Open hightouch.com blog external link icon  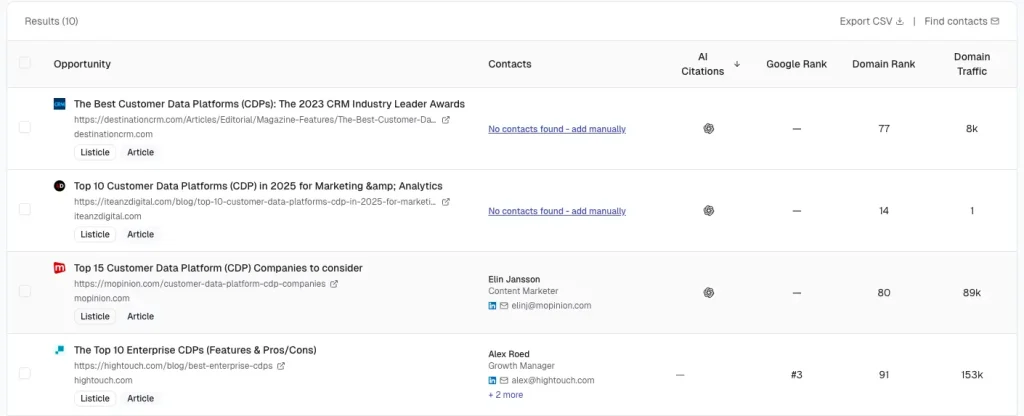(x=281, y=366)
